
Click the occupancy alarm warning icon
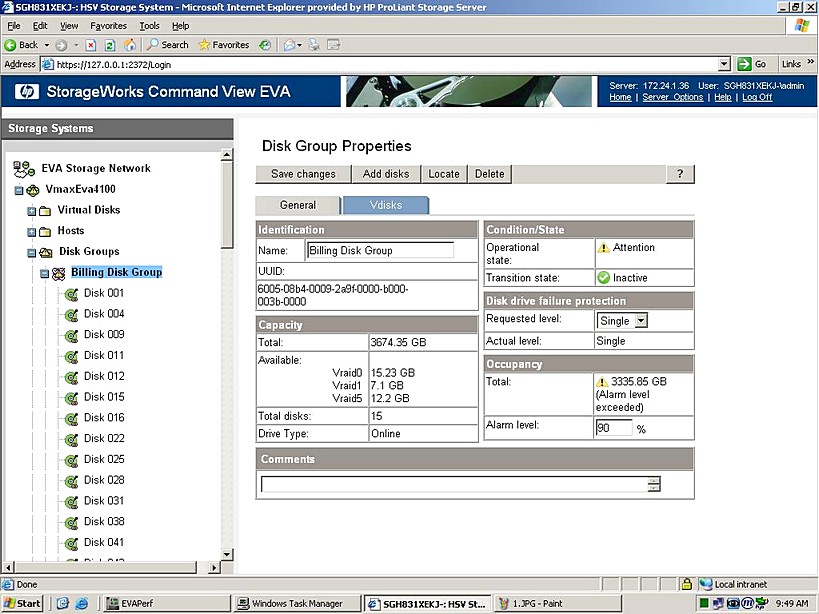point(602,382)
